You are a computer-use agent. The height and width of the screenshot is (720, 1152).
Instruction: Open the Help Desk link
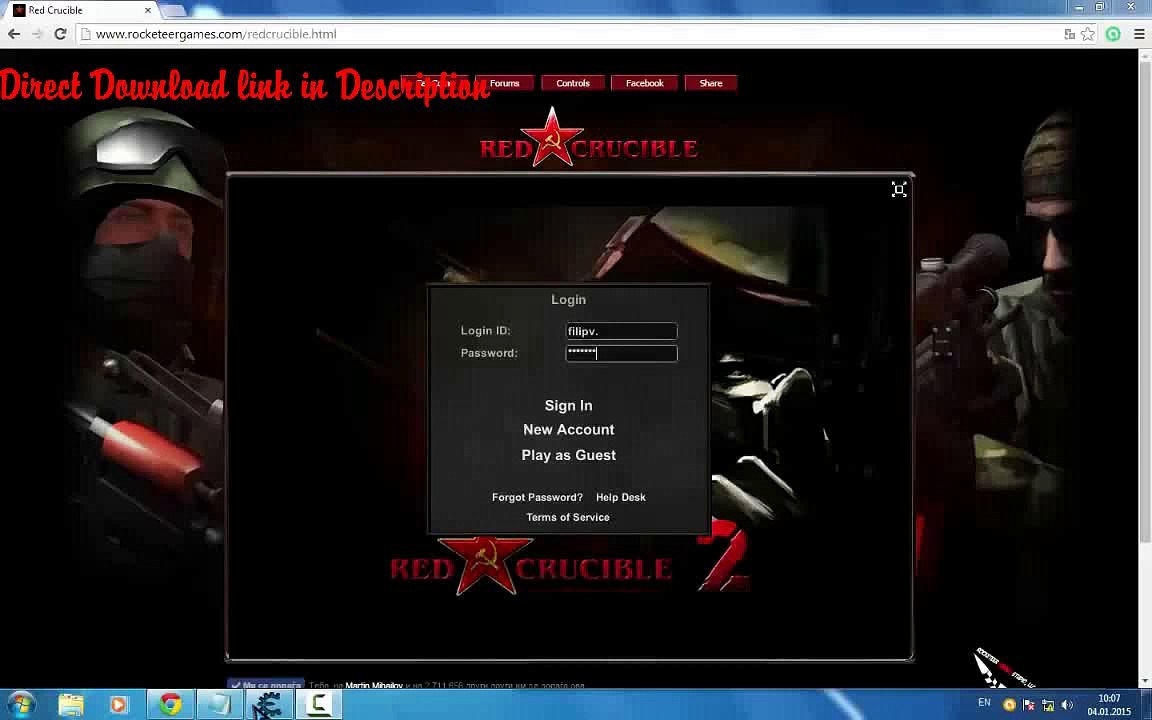click(621, 497)
